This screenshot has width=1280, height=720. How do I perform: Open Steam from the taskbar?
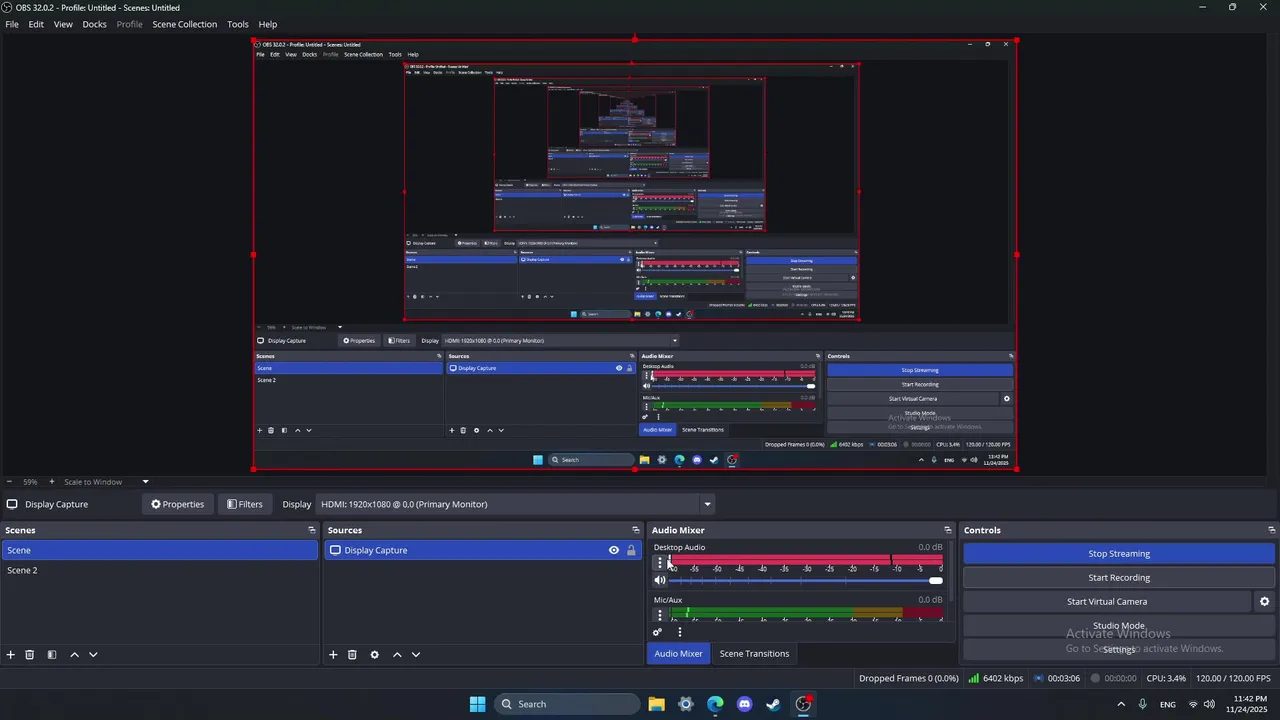773,704
